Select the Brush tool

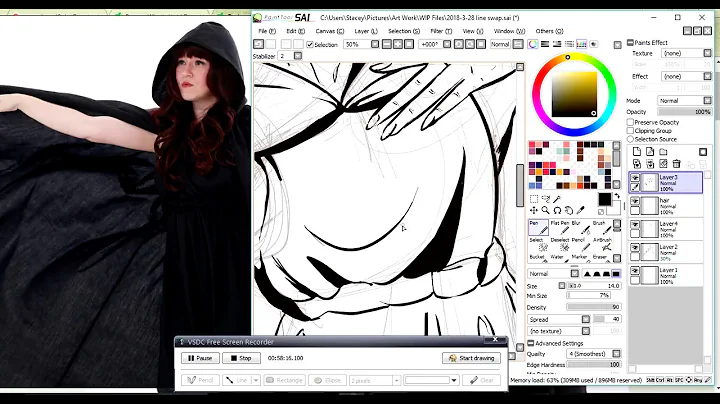[602, 227]
